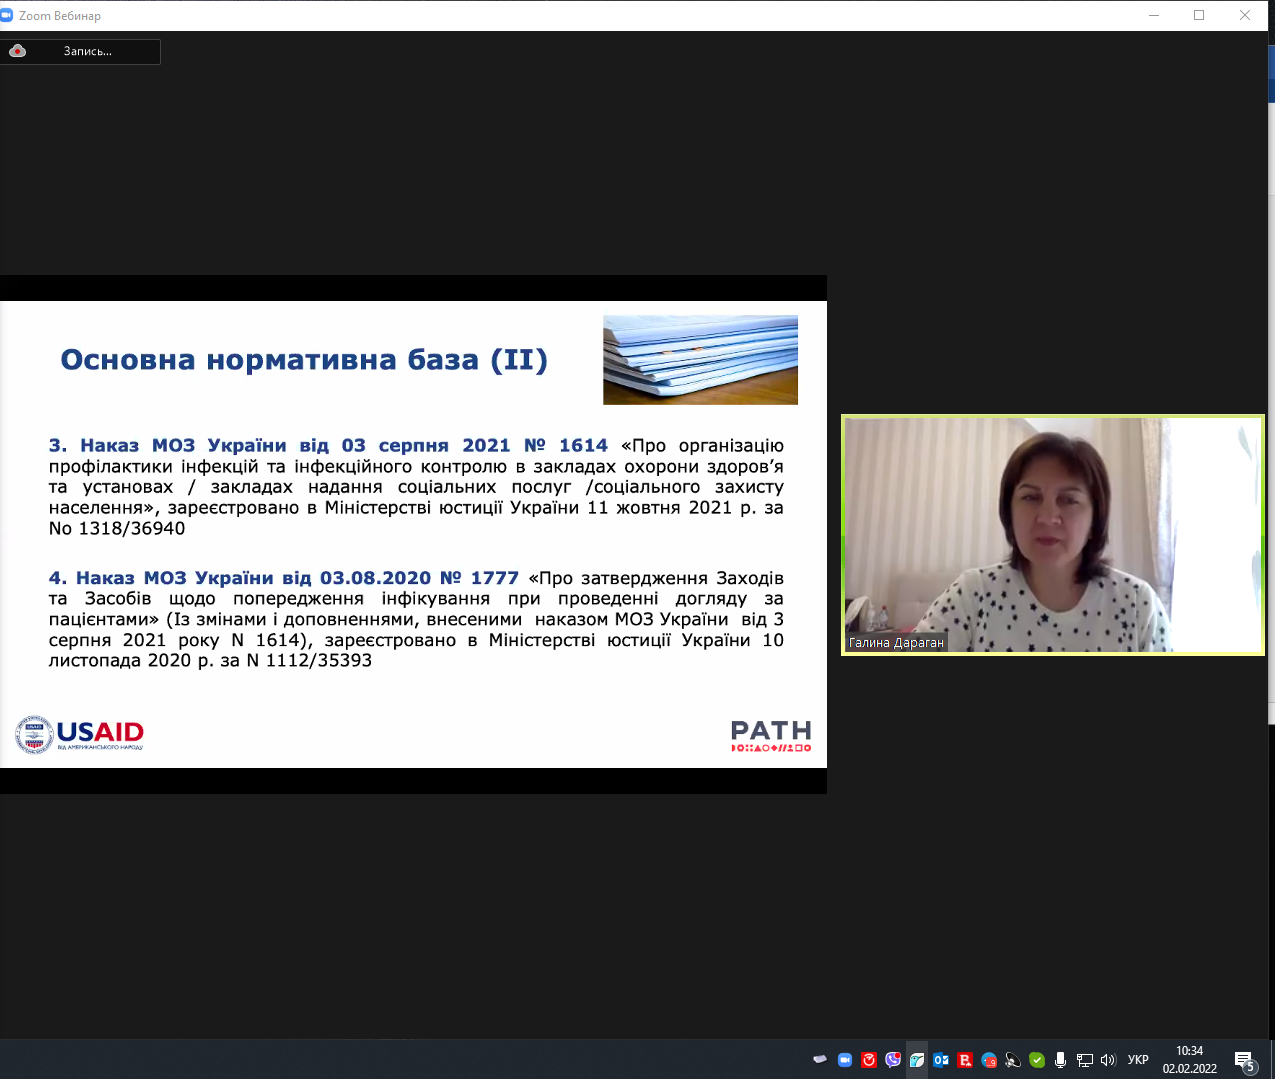
Task: Click the "Запись..." recording status label
Action: [88, 51]
